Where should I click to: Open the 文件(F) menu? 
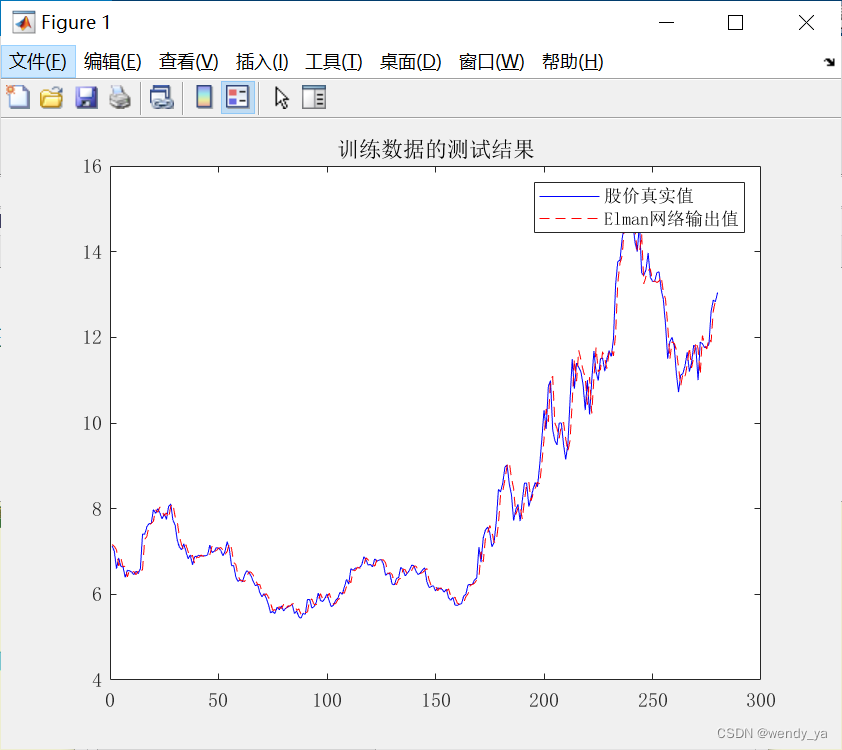click(38, 62)
